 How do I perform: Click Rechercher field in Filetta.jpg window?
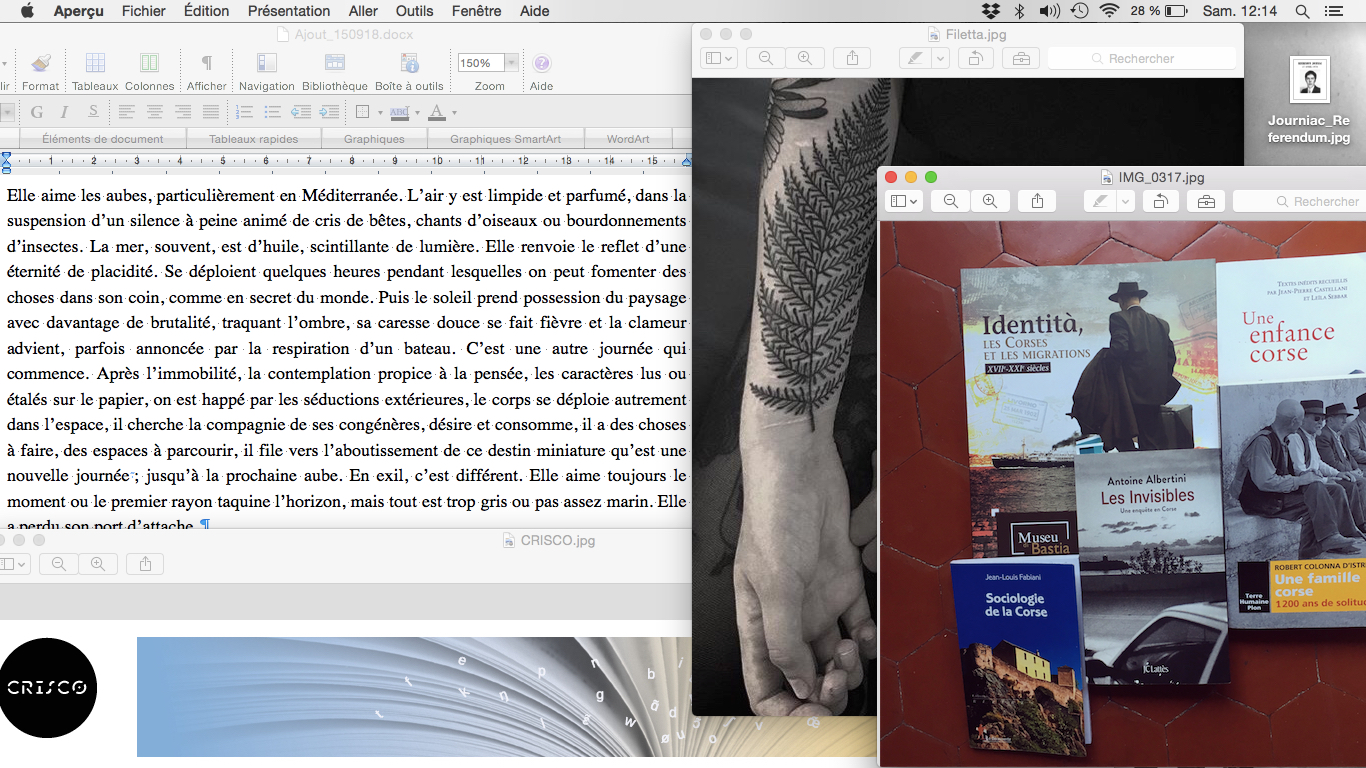click(1142, 59)
